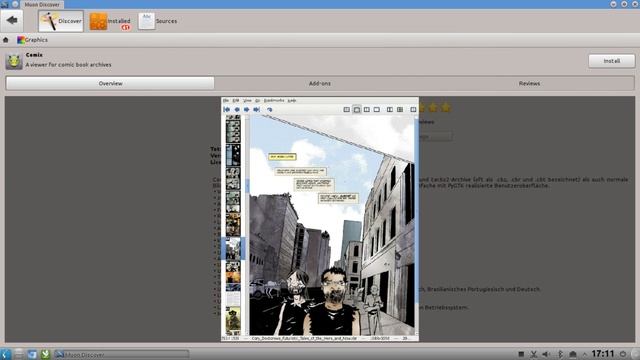This screenshot has width=640, height=360.
Task: Click the Muon Discover taskbar entry
Action: click(122, 354)
